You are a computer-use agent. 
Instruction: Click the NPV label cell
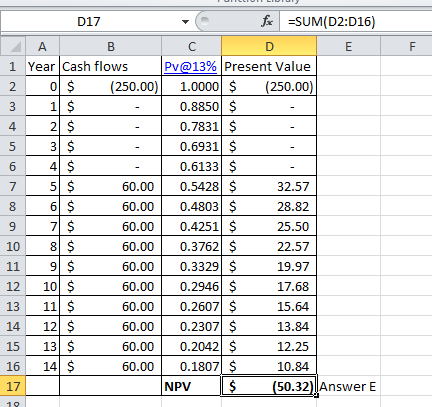192,386
